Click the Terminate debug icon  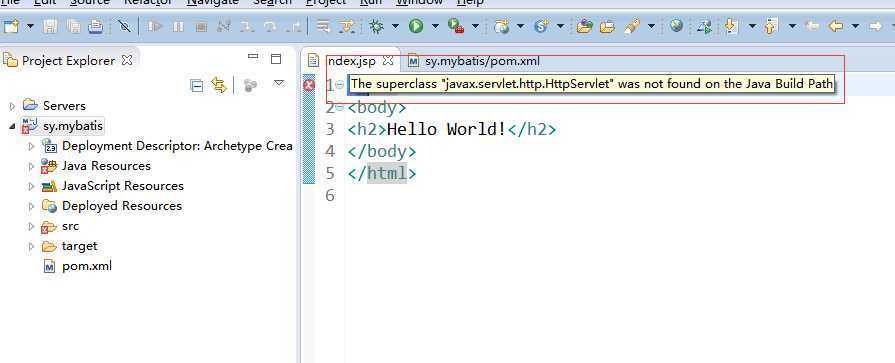pos(201,26)
